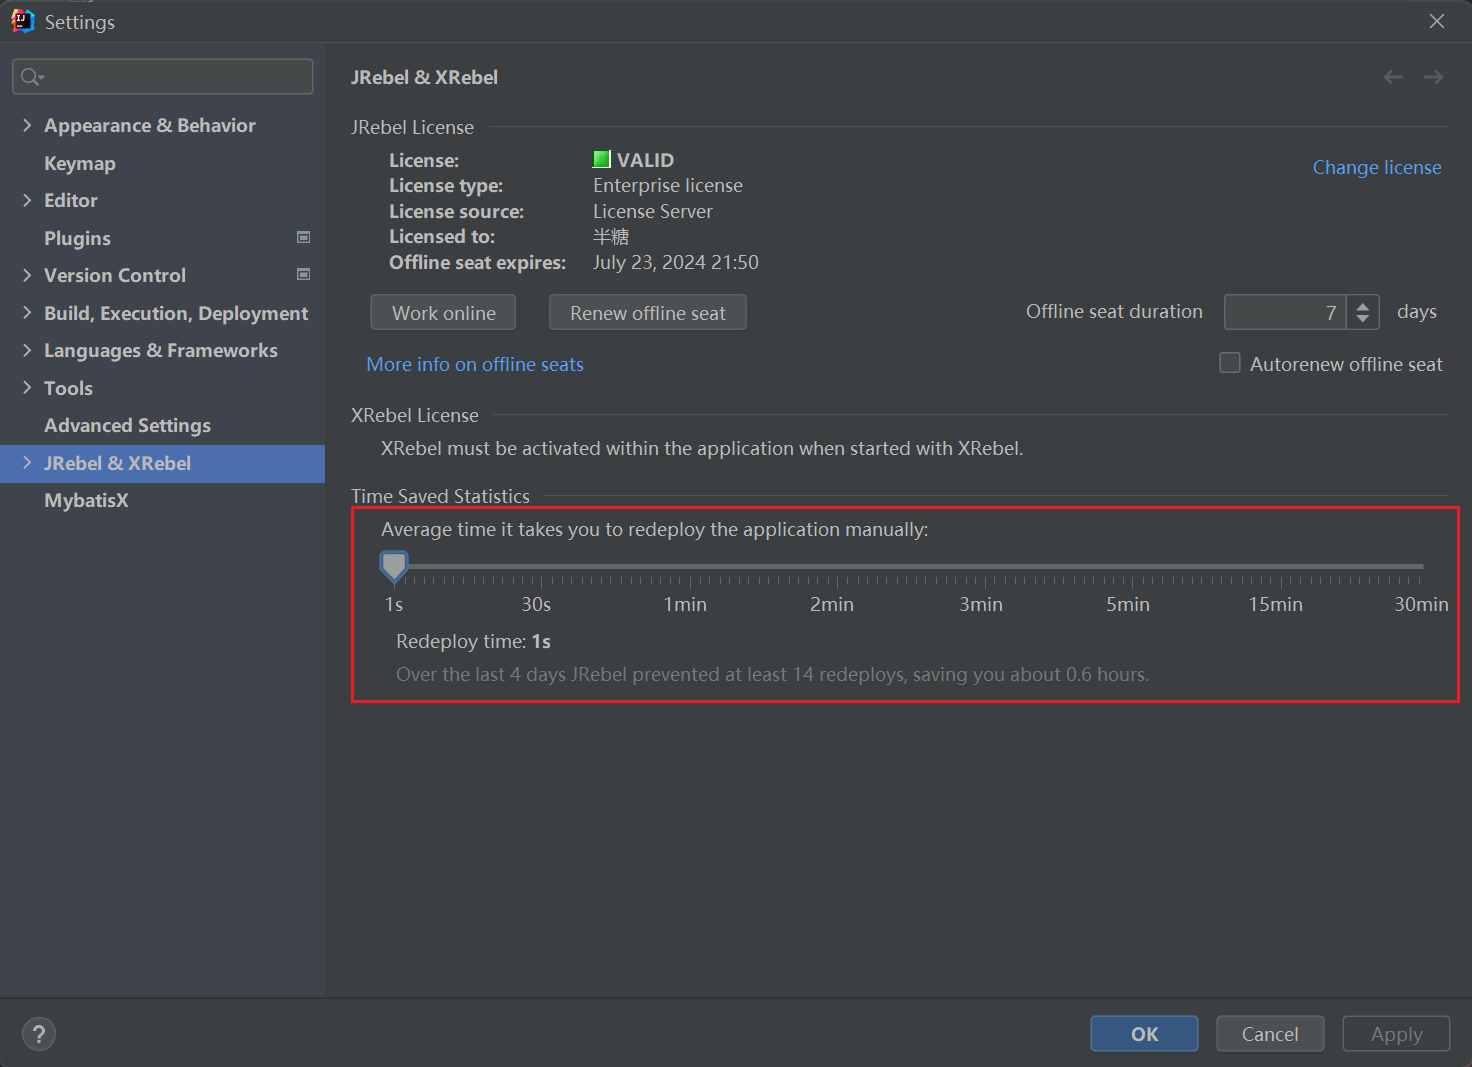The width and height of the screenshot is (1472, 1067).
Task: Click the redeploy time slider handle
Action: [394, 565]
